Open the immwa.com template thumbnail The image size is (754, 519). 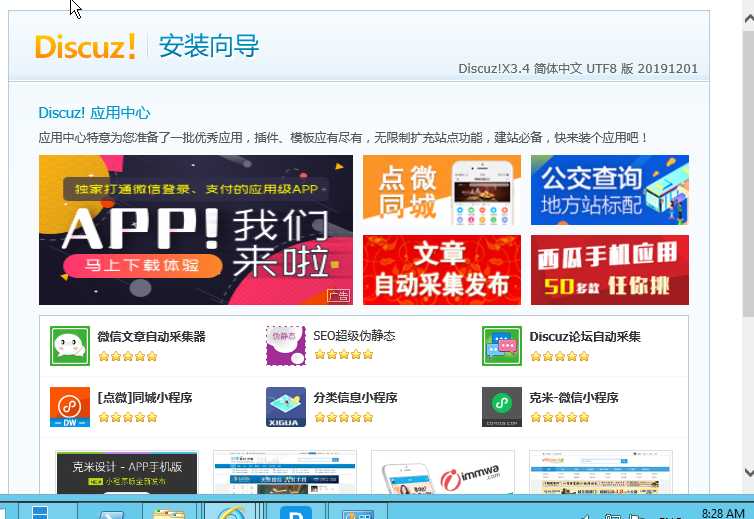point(442,473)
